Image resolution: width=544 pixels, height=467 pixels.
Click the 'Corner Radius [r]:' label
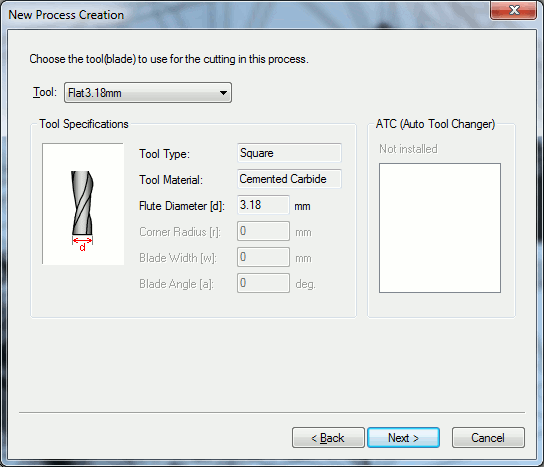[x=180, y=232]
